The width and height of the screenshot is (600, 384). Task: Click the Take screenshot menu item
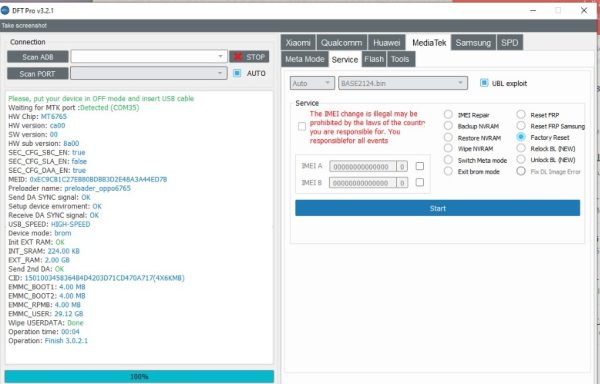[x=24, y=26]
